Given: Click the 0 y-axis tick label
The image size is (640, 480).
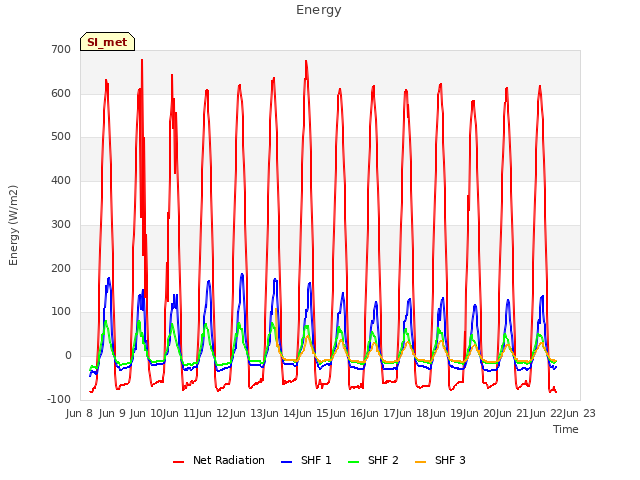Looking at the screenshot, I should [x=68, y=356].
